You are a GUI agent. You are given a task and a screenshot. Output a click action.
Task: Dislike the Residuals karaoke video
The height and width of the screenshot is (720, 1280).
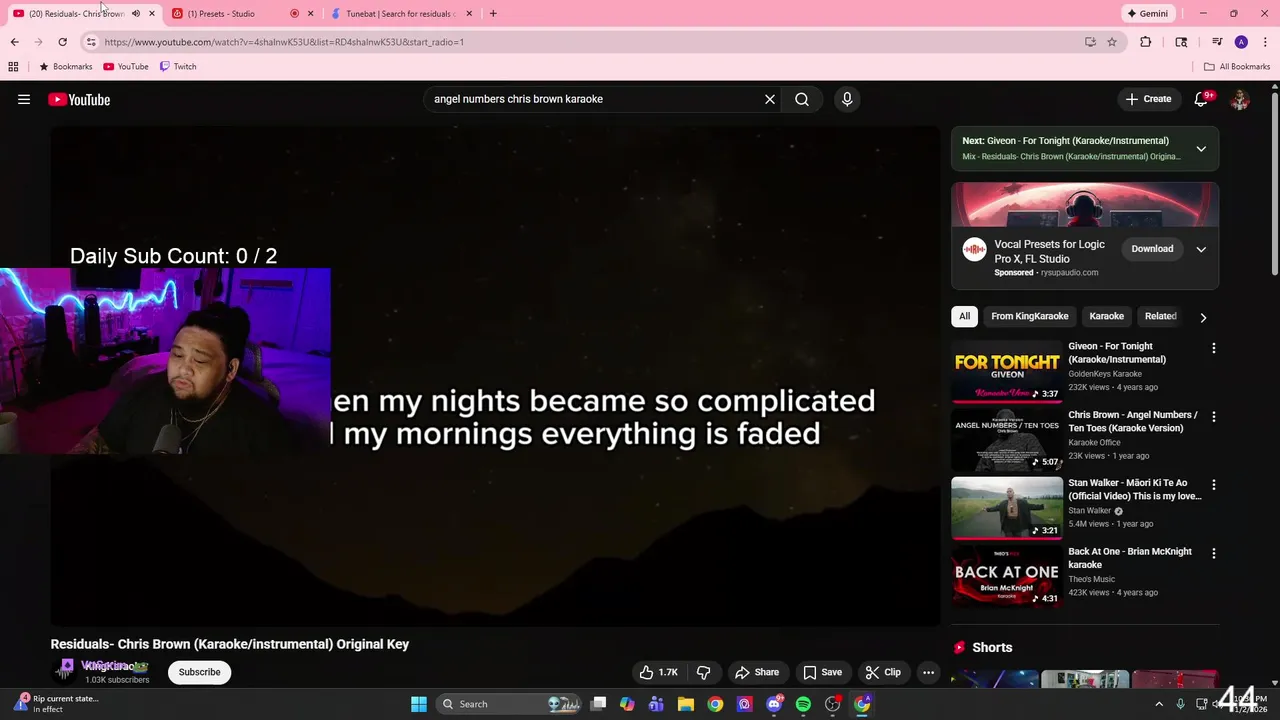click(704, 672)
